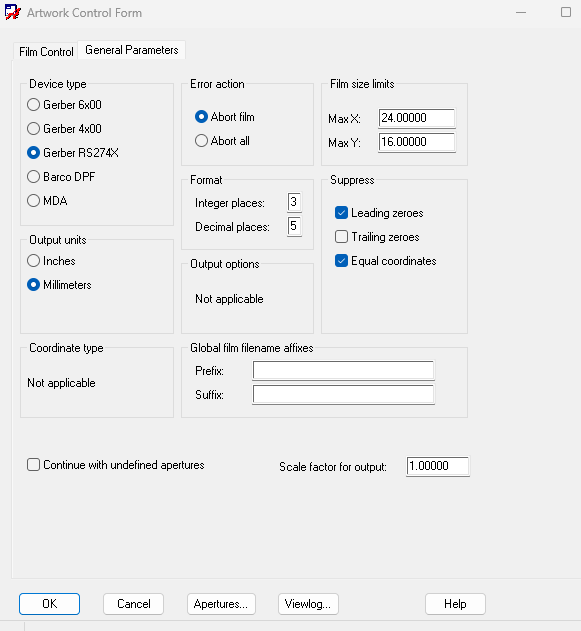Click the 'Error action' group label
Image resolution: width=581 pixels, height=631 pixels.
217,84
